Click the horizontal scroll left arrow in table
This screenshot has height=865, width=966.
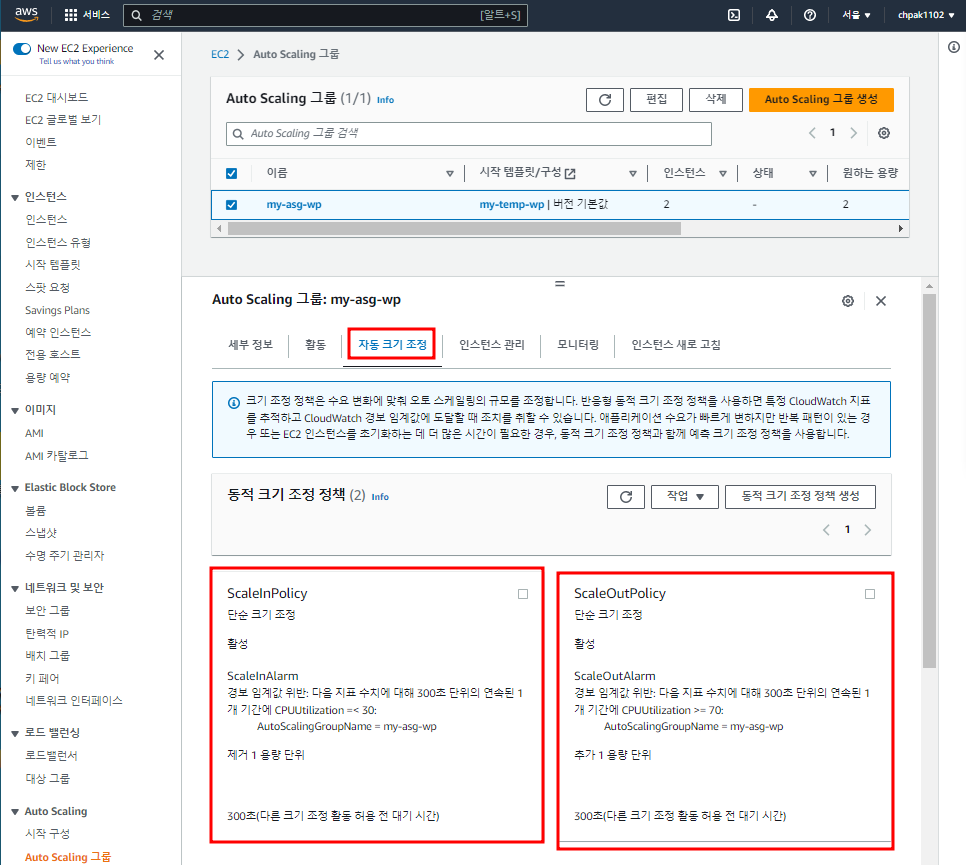[x=219, y=229]
